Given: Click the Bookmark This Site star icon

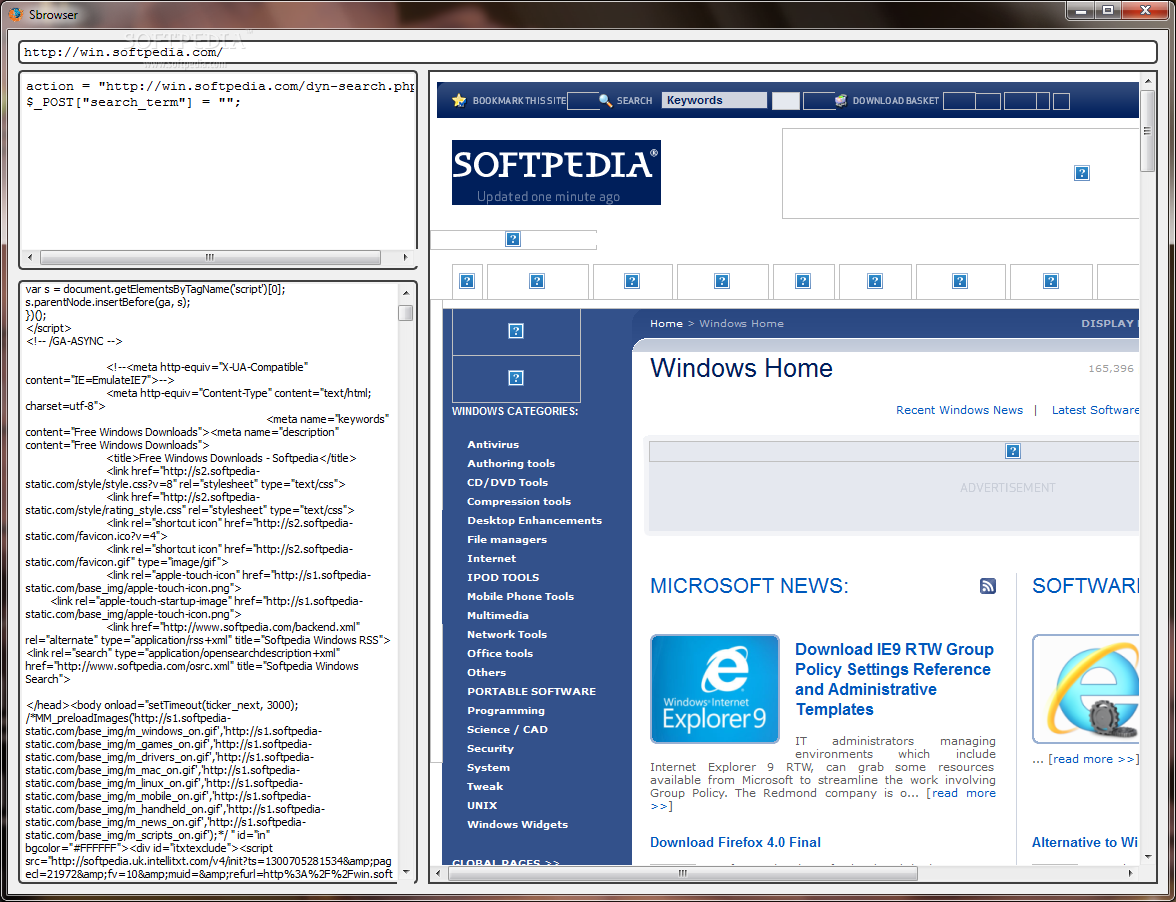Looking at the screenshot, I should pos(459,100).
